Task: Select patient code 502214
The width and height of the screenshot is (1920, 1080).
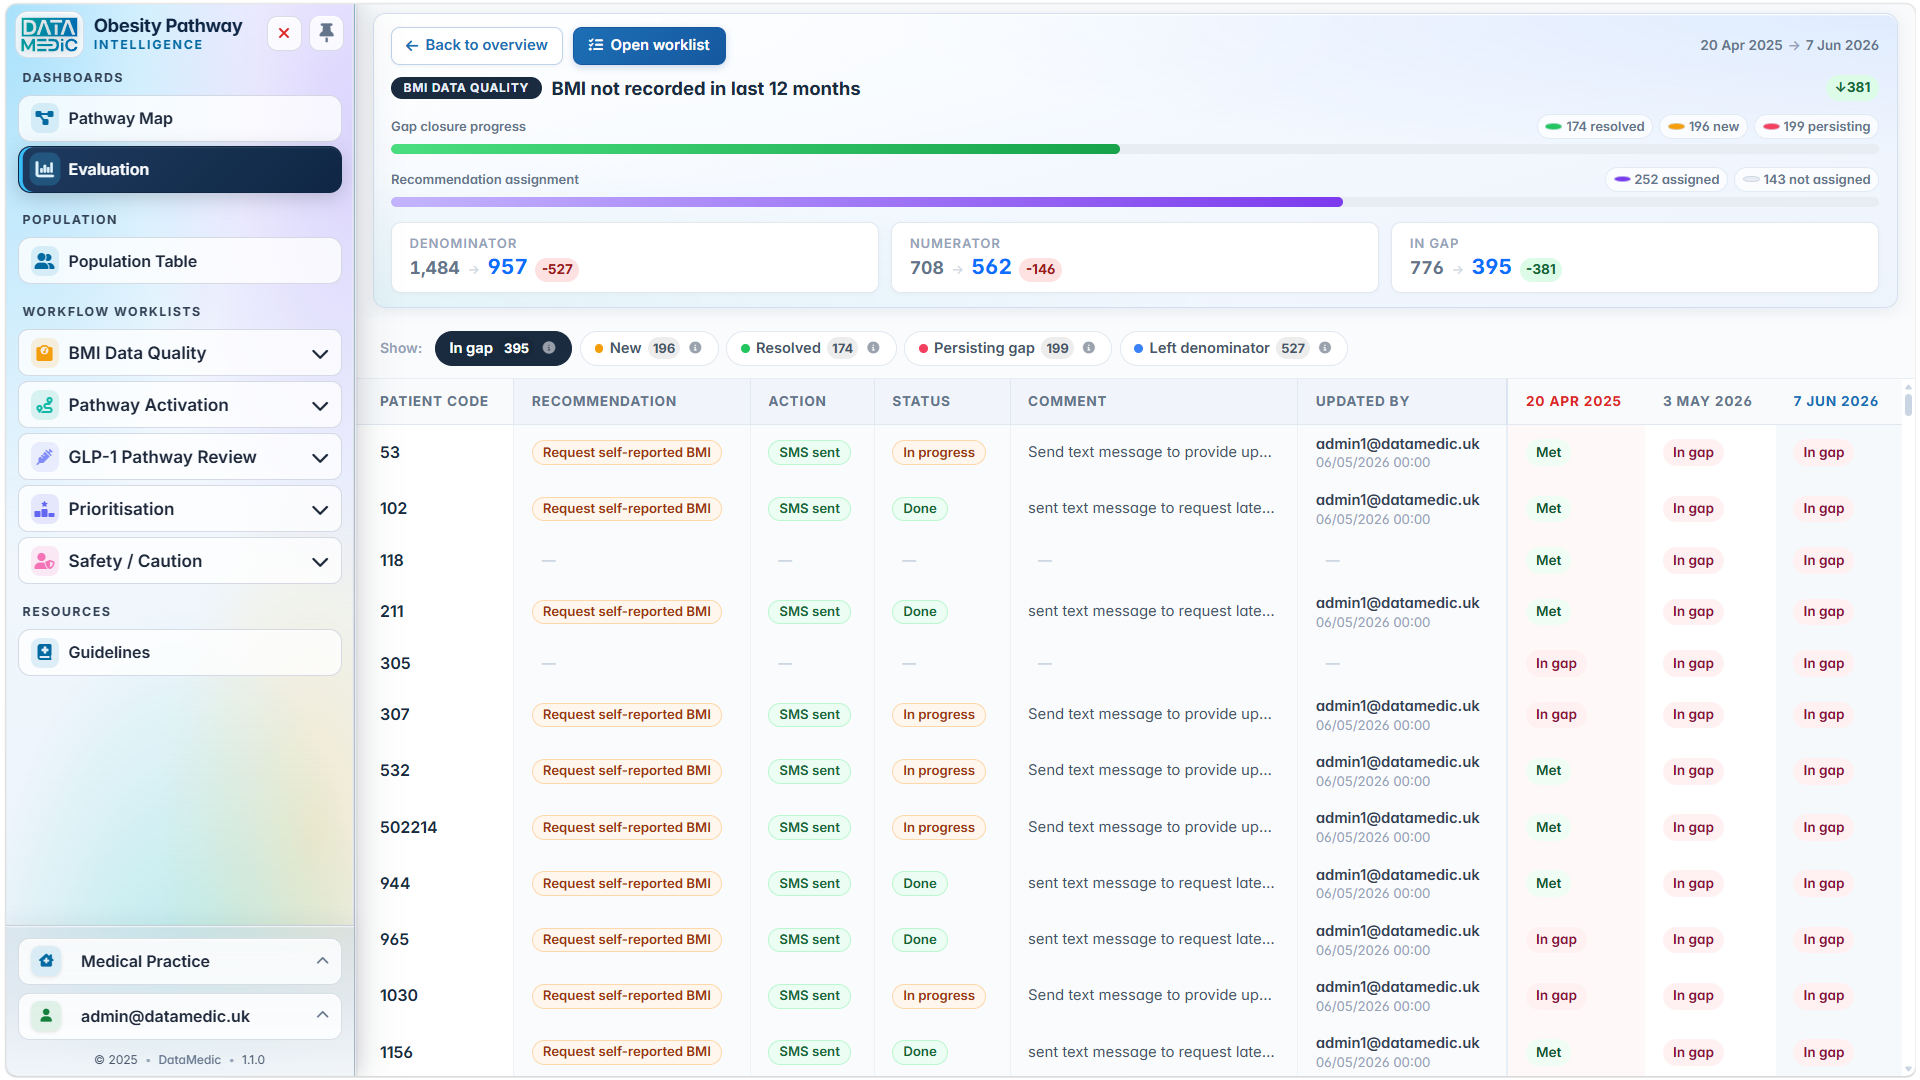Action: pyautogui.click(x=409, y=827)
